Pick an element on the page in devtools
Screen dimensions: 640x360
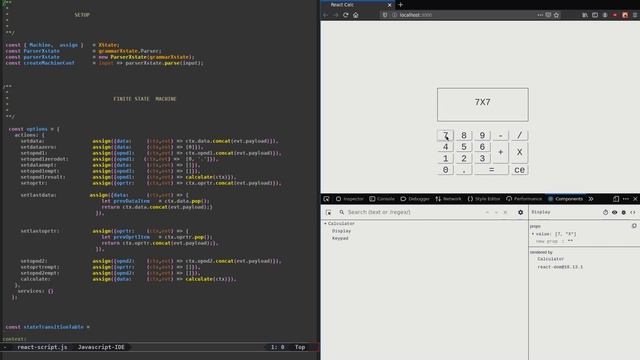pyautogui.click(x=327, y=199)
